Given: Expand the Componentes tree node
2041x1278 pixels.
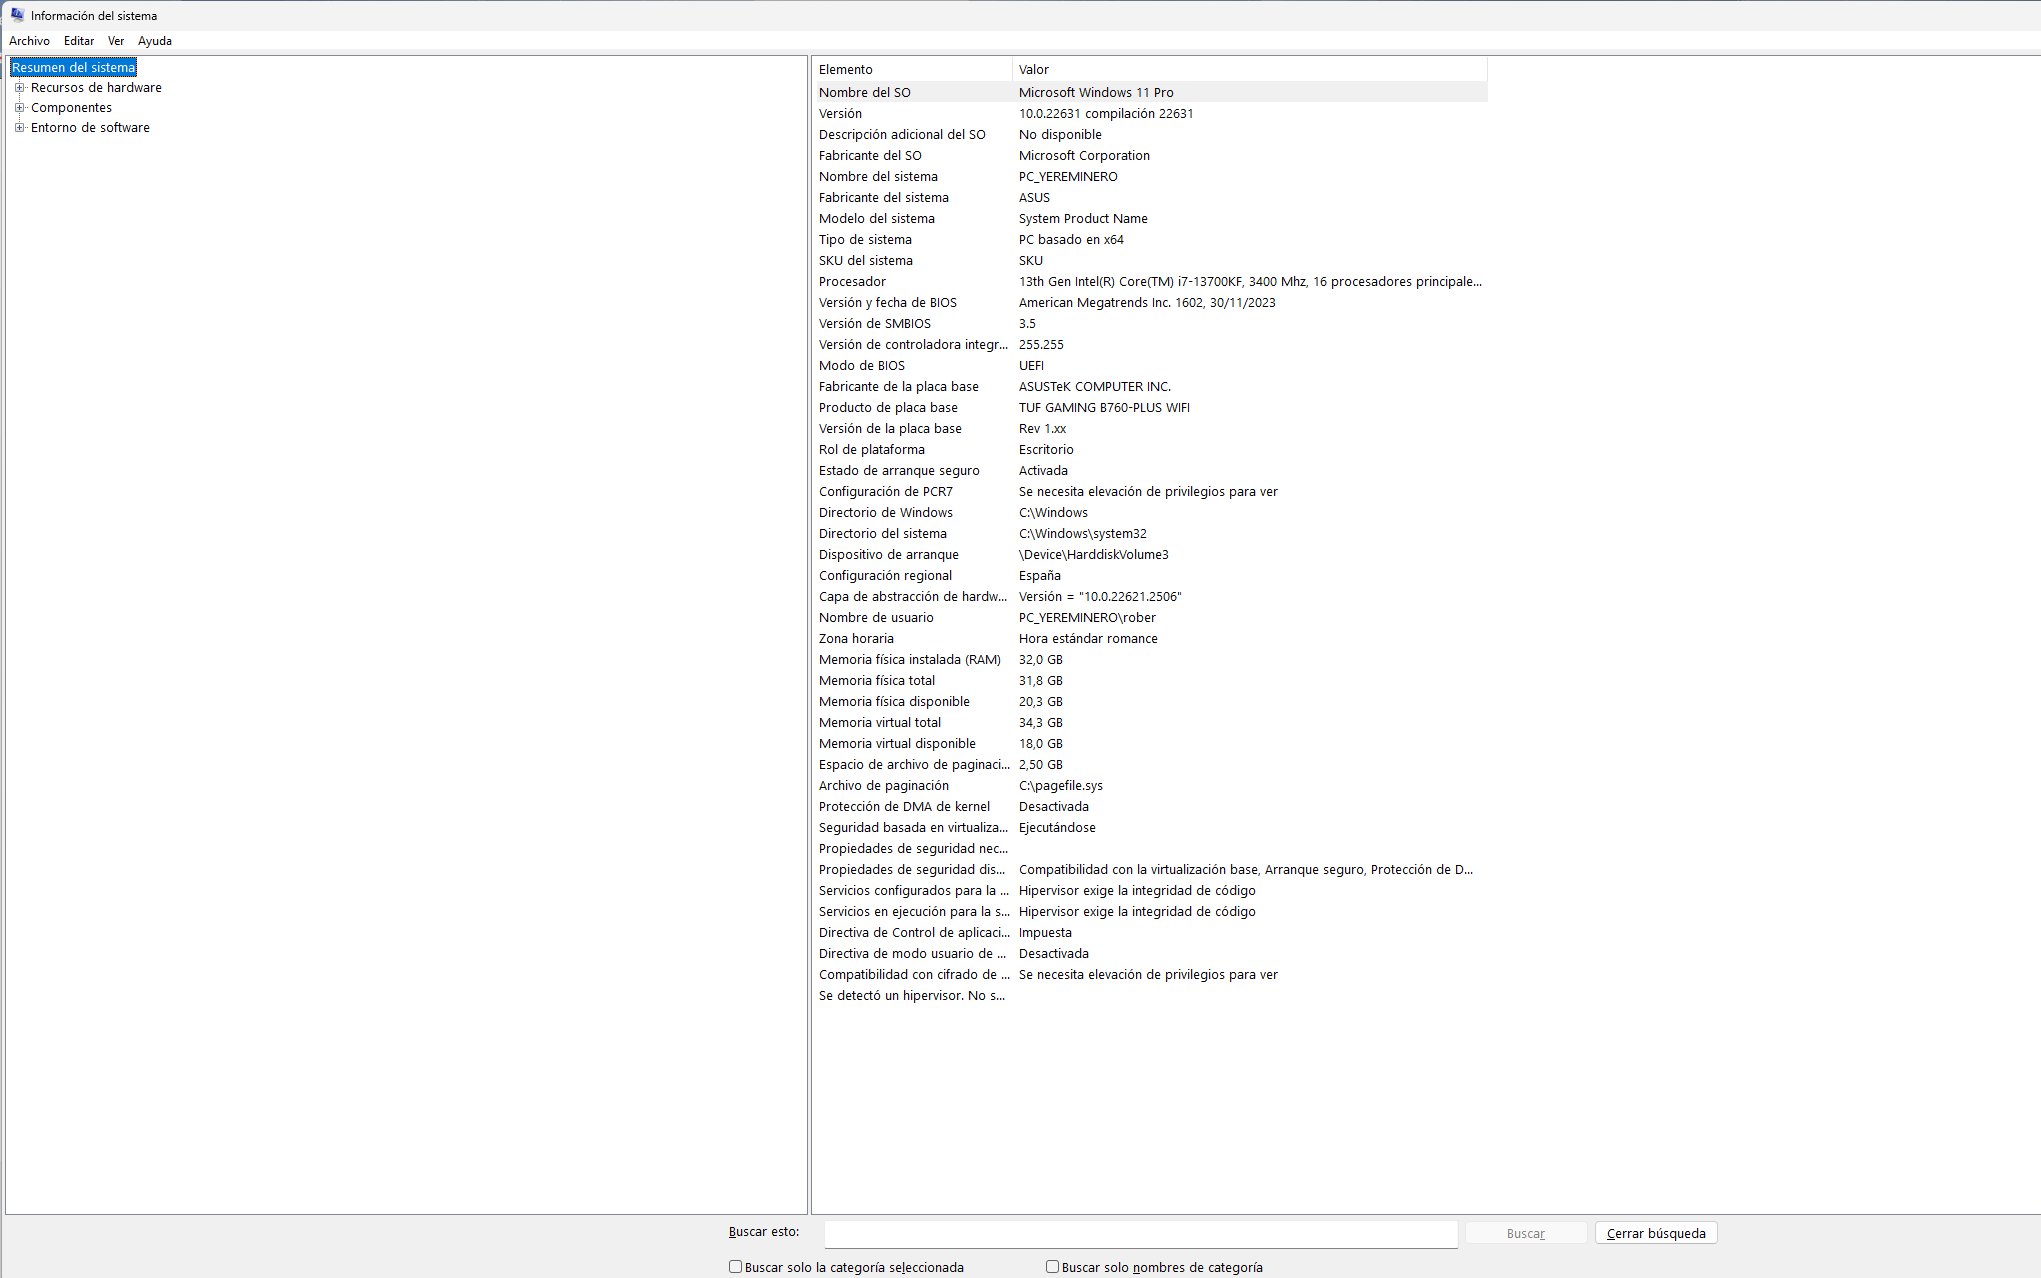Looking at the screenshot, I should 19,108.
